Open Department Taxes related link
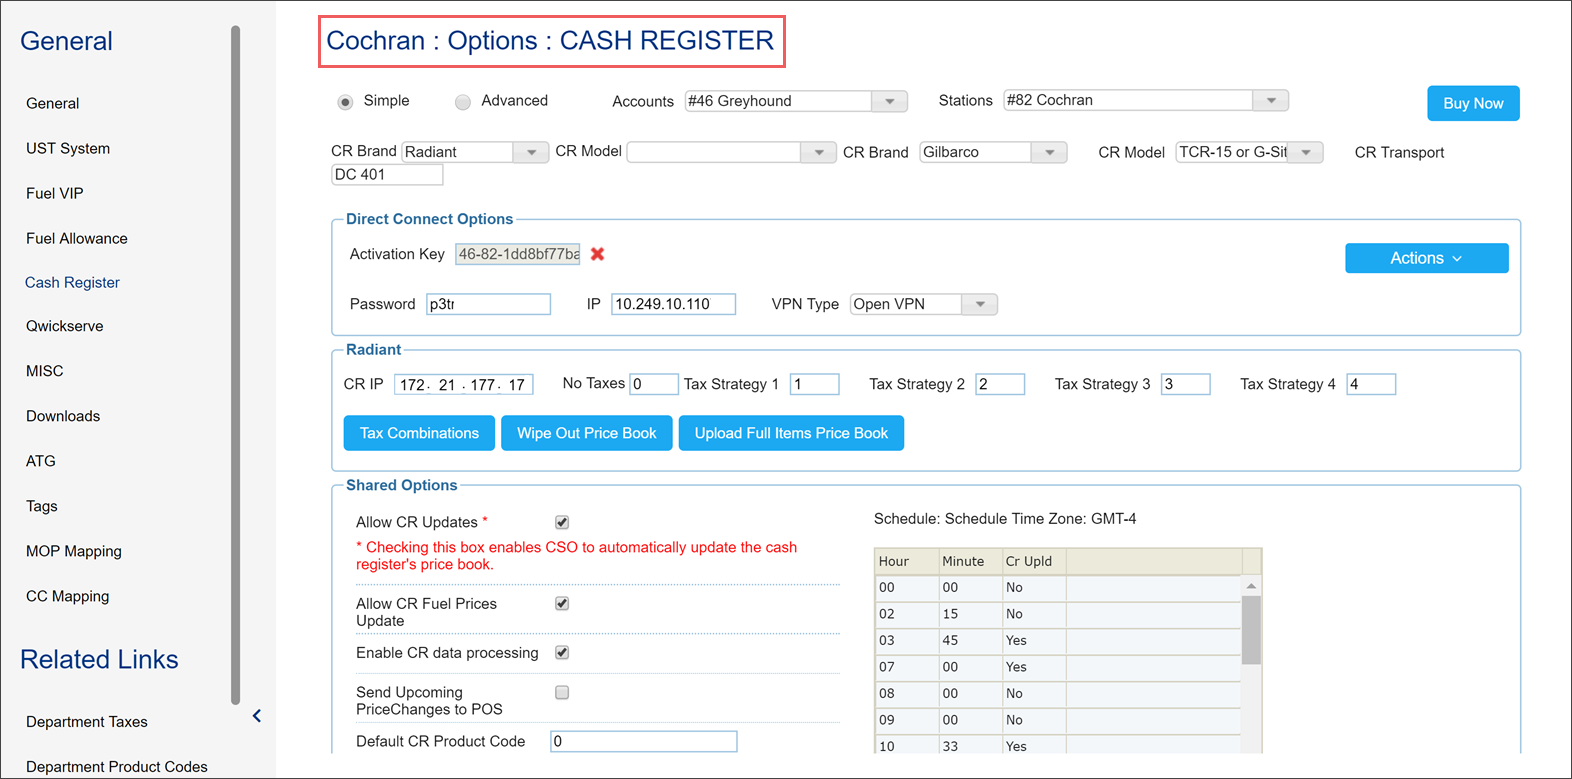1572x779 pixels. coord(87,722)
